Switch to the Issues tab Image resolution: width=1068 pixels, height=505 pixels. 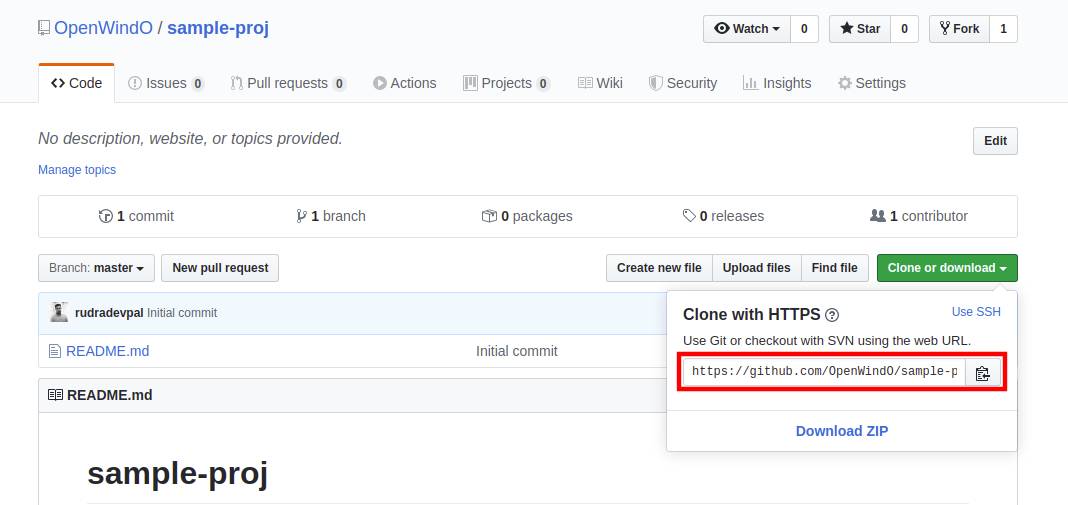coord(166,83)
